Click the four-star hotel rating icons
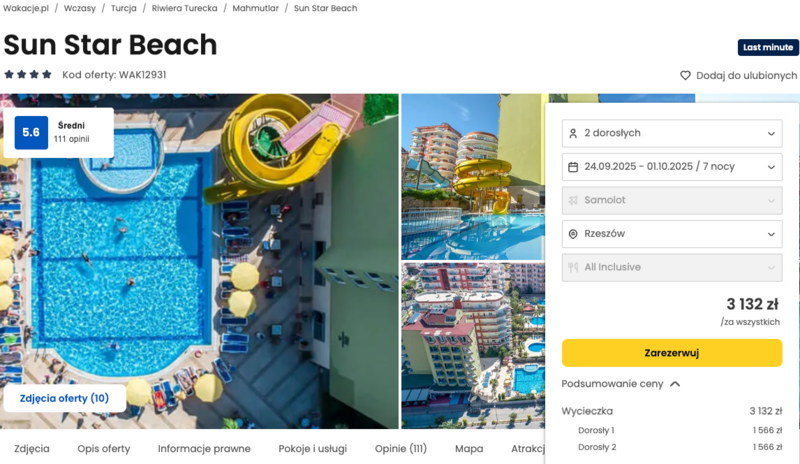The width and height of the screenshot is (800, 464). click(x=28, y=75)
